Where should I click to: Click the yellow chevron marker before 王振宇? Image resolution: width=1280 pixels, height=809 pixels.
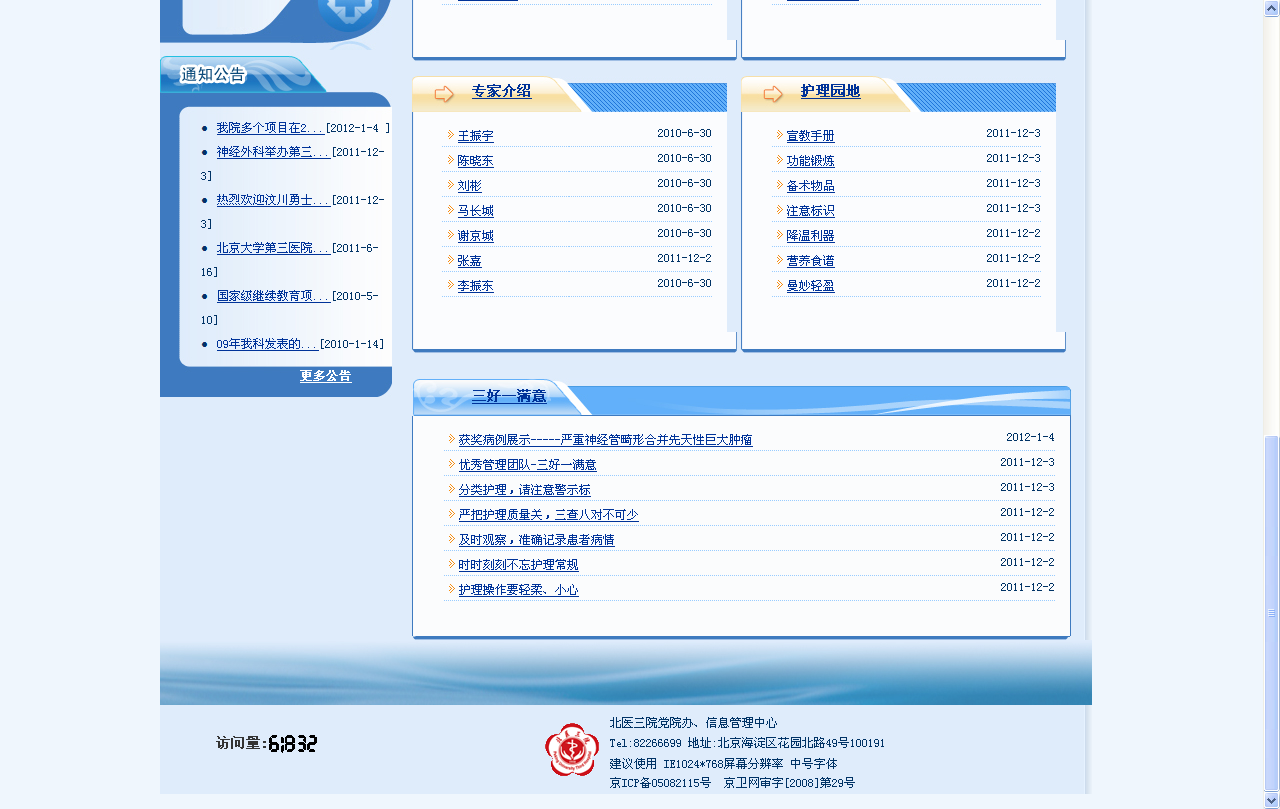coord(450,136)
